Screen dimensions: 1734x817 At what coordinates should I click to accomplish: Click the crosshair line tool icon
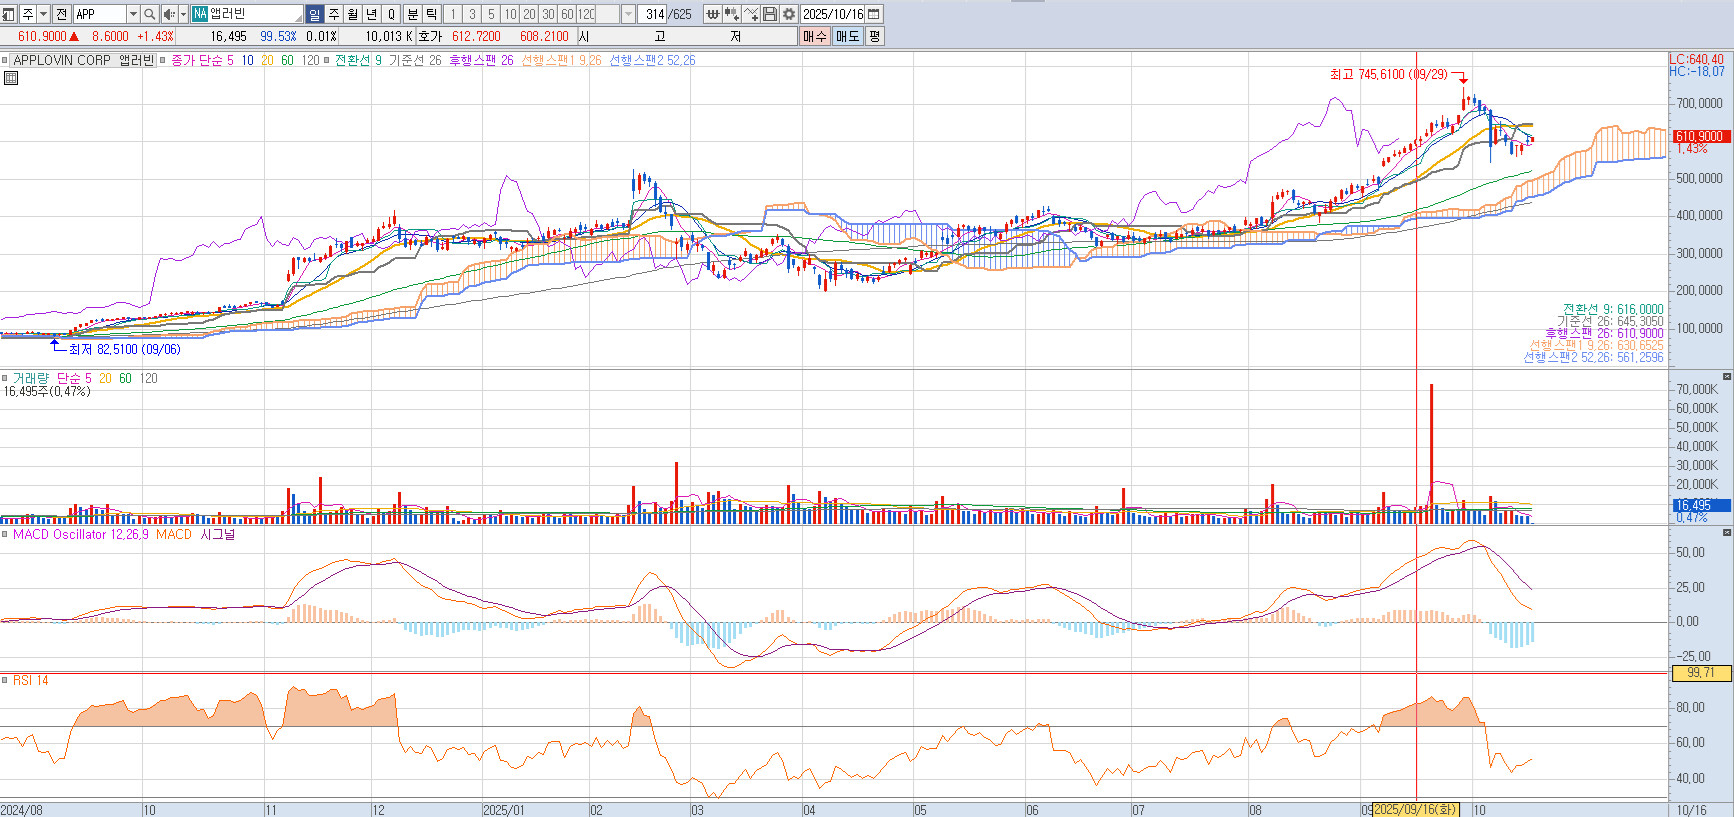[x=751, y=14]
